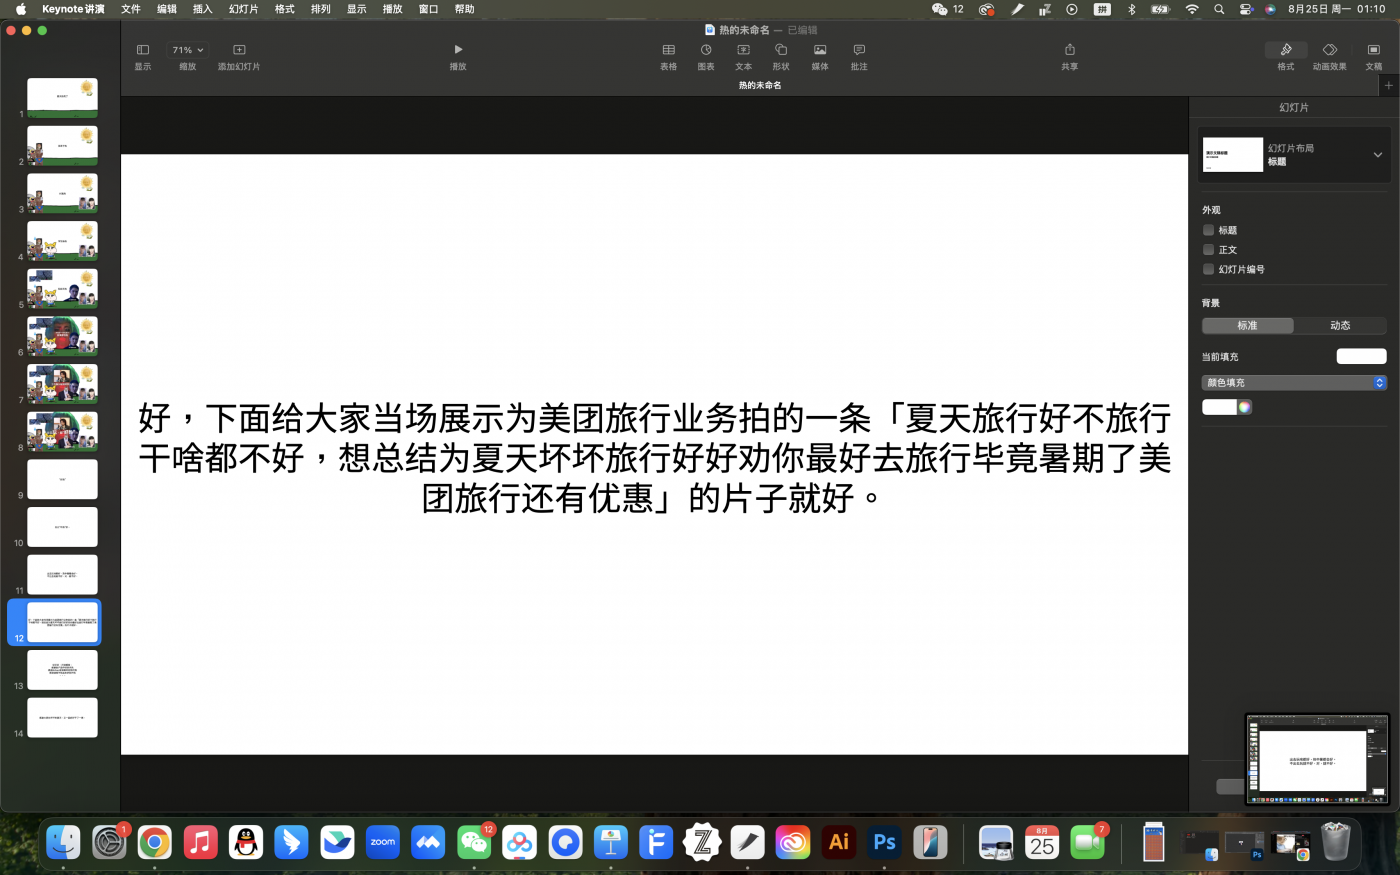Add a comment with 批注 icon

point(859,50)
